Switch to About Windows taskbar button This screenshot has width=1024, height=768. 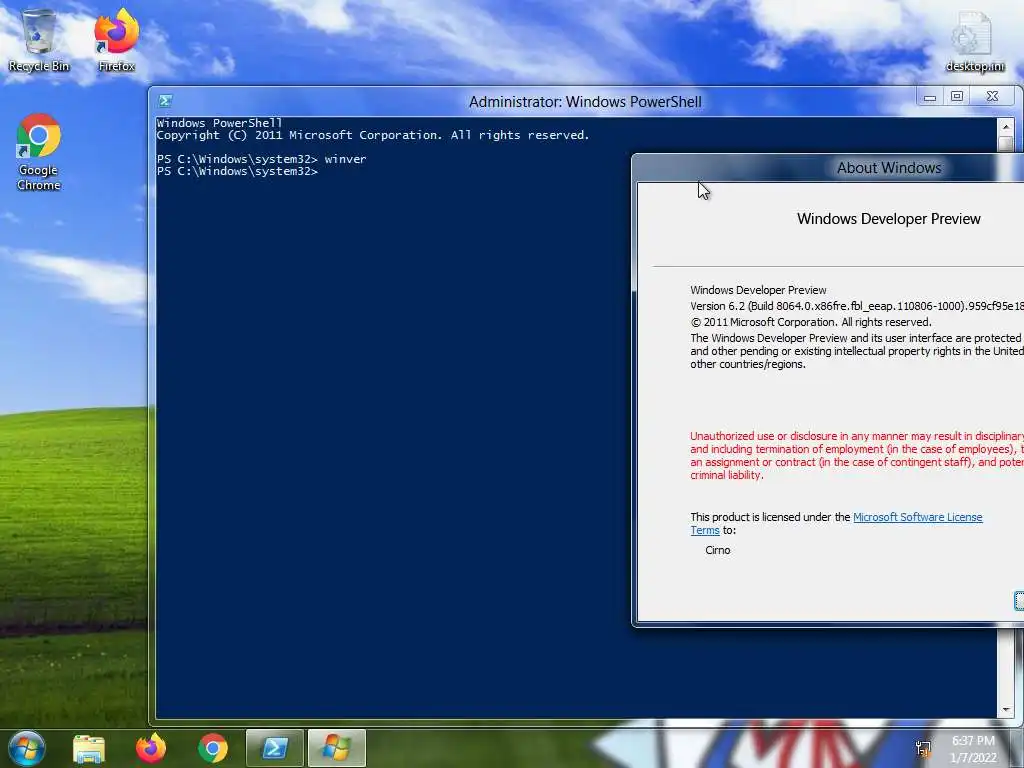(x=336, y=748)
